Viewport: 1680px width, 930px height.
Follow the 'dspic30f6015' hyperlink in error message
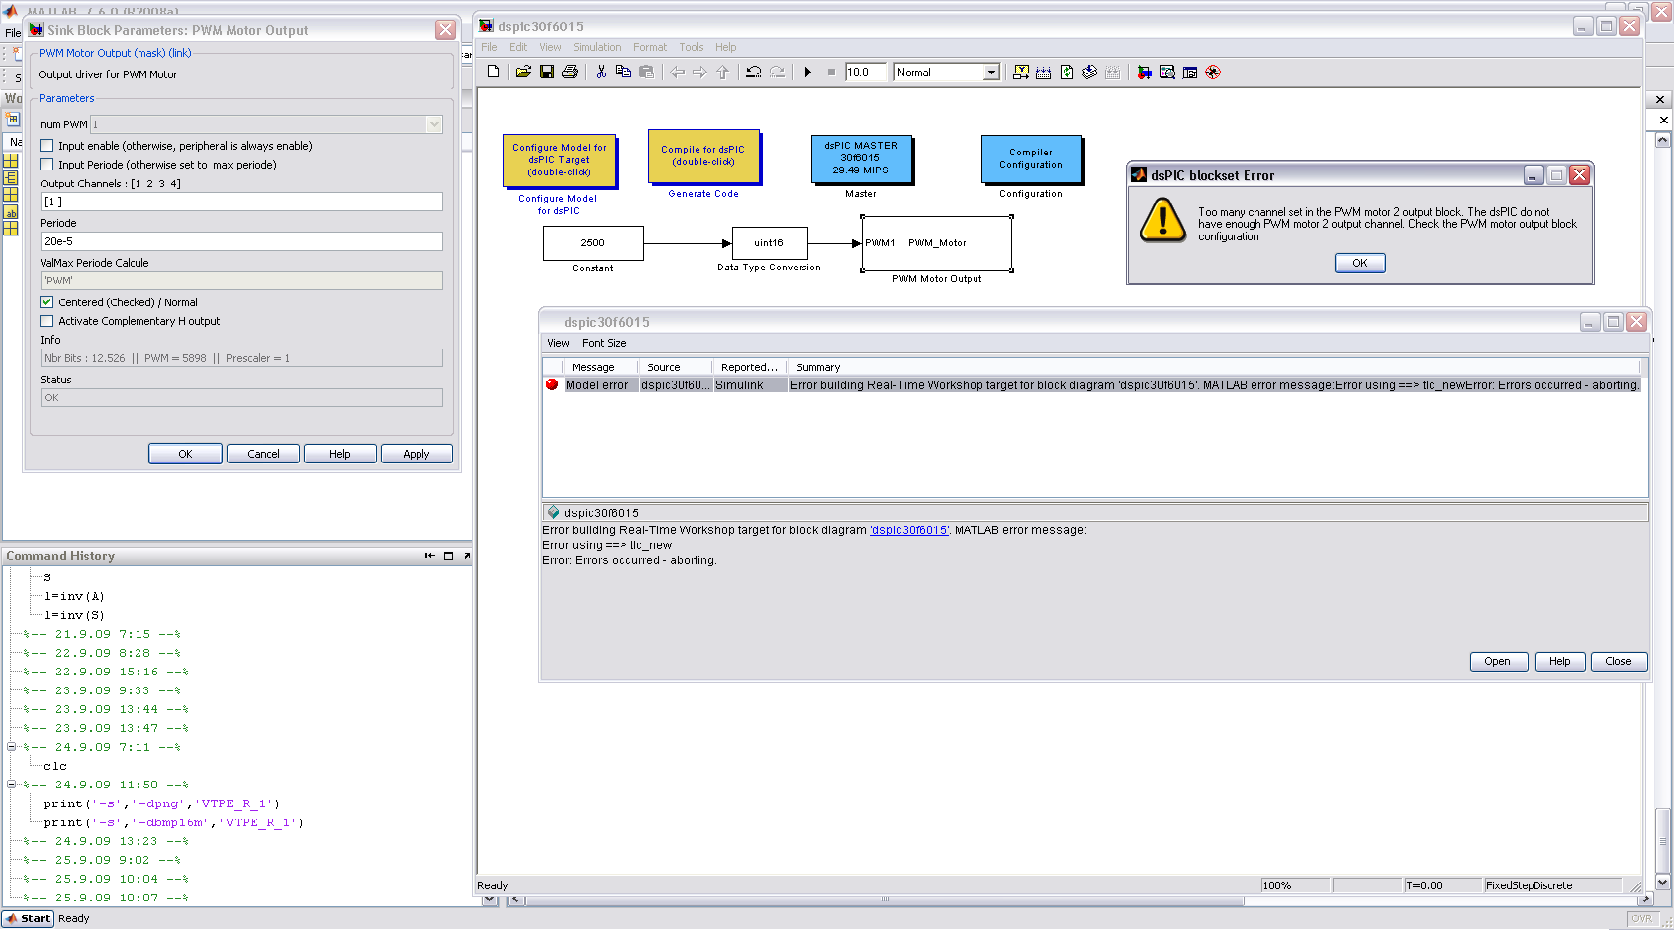point(909,530)
